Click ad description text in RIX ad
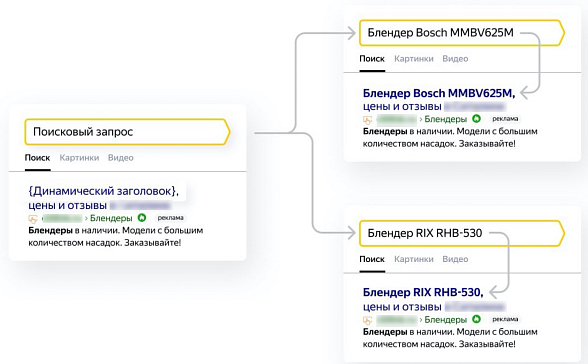The image size is (588, 364). [x=450, y=338]
